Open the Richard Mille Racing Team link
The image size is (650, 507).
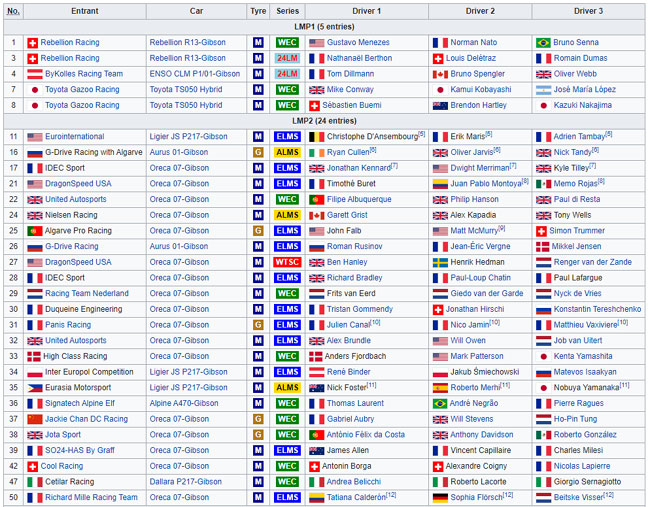tap(91, 497)
